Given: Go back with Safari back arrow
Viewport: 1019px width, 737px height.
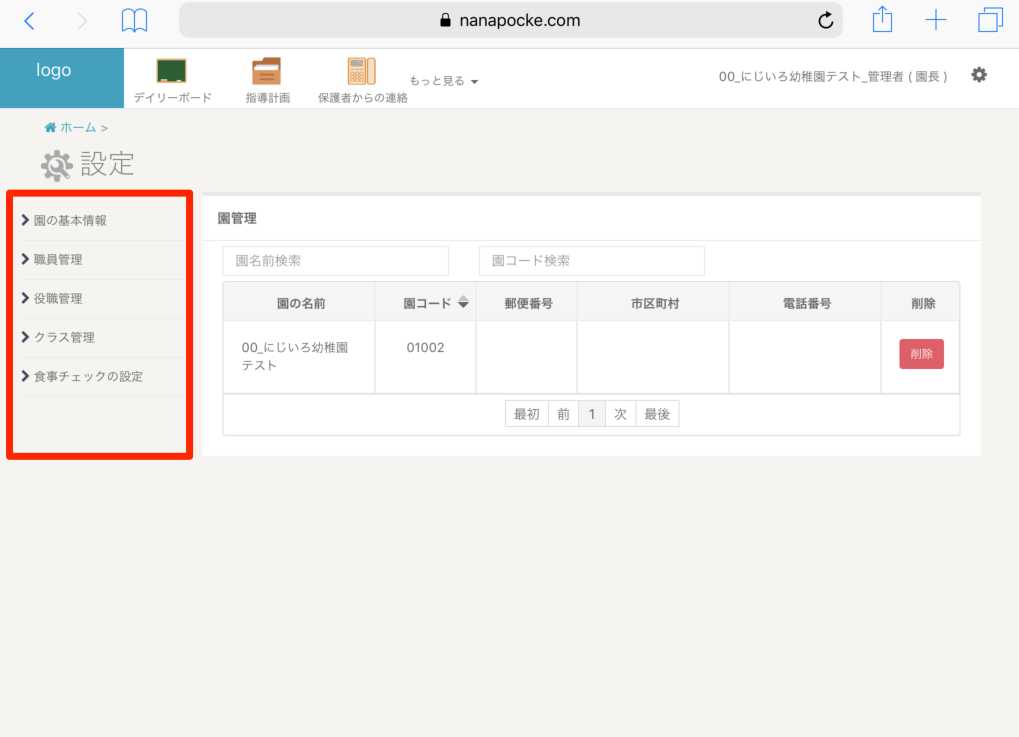Looking at the screenshot, I should [29, 21].
